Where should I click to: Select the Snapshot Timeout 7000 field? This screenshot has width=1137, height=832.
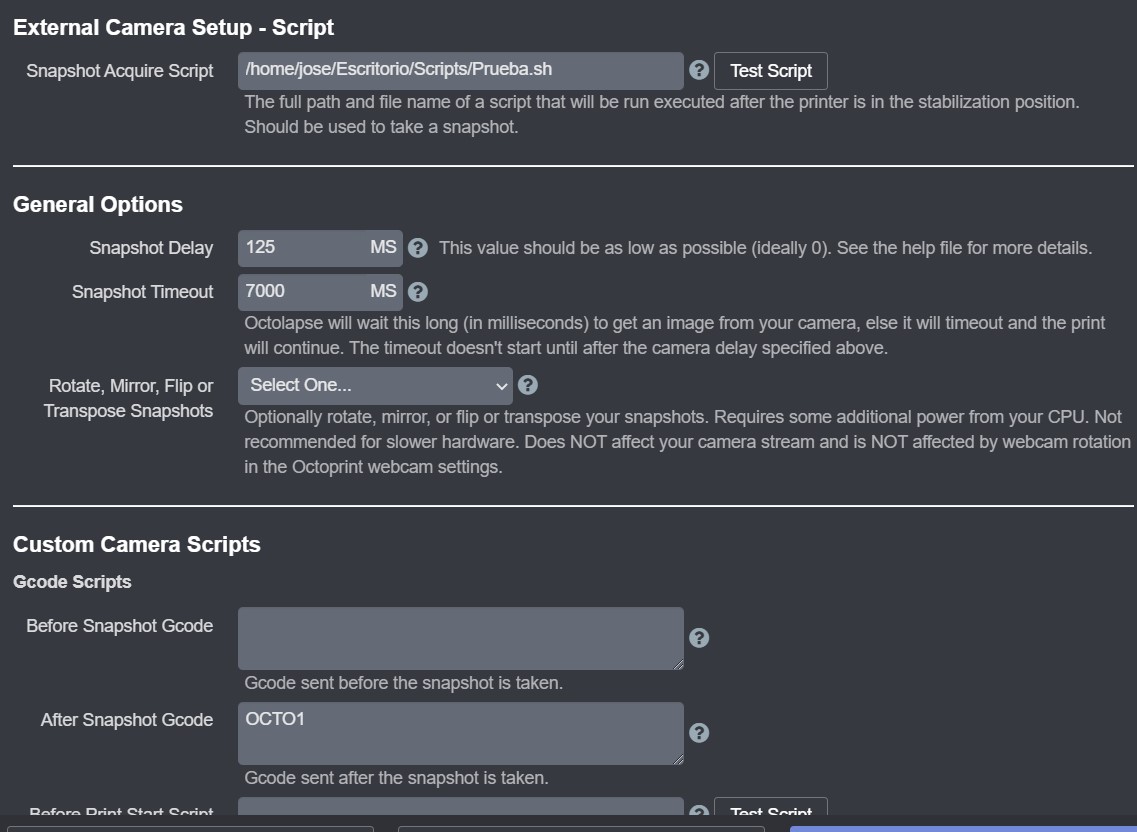[310, 291]
